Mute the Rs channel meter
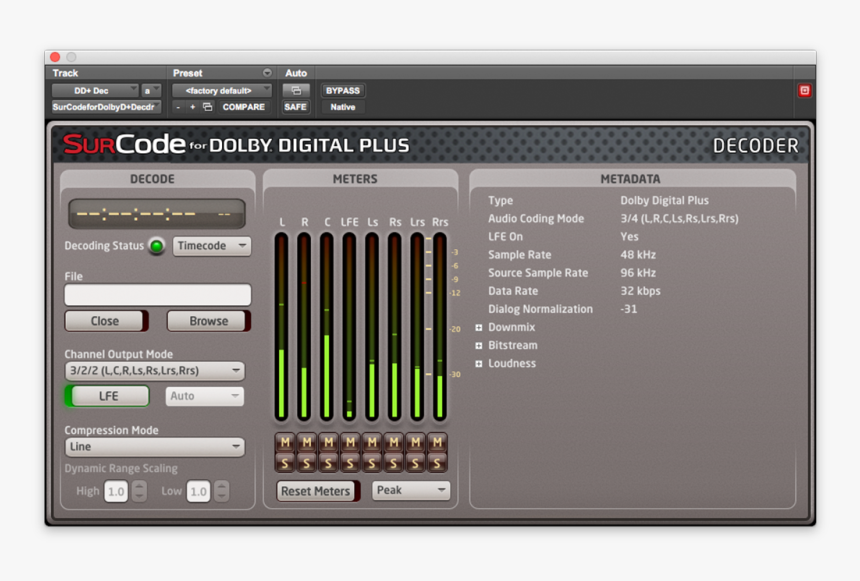860x581 pixels. tap(393, 442)
